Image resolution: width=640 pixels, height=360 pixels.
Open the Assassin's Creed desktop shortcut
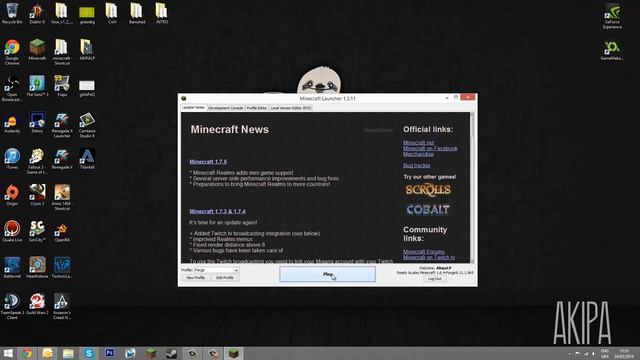pos(62,306)
